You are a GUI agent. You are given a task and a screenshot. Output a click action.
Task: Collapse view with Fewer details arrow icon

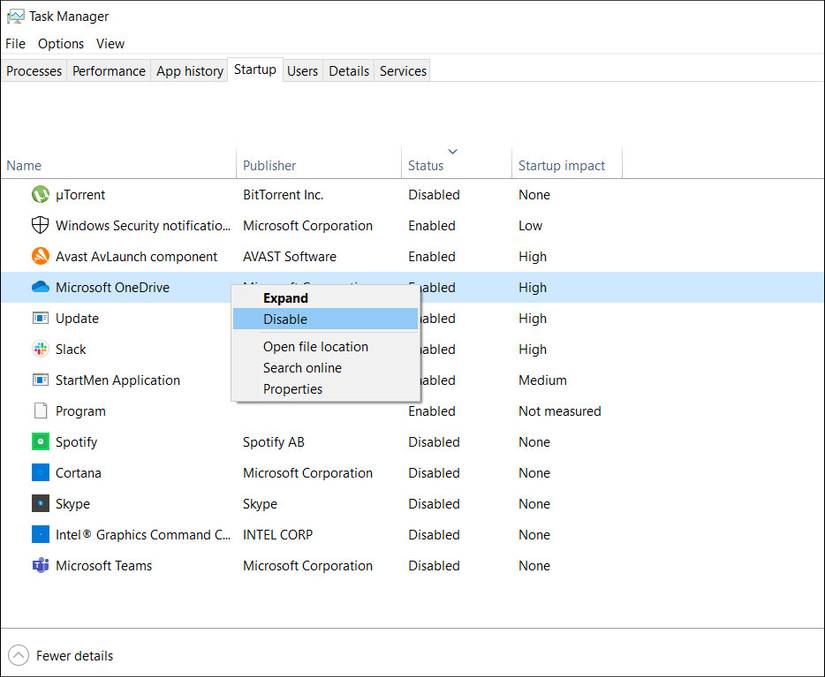pos(18,655)
